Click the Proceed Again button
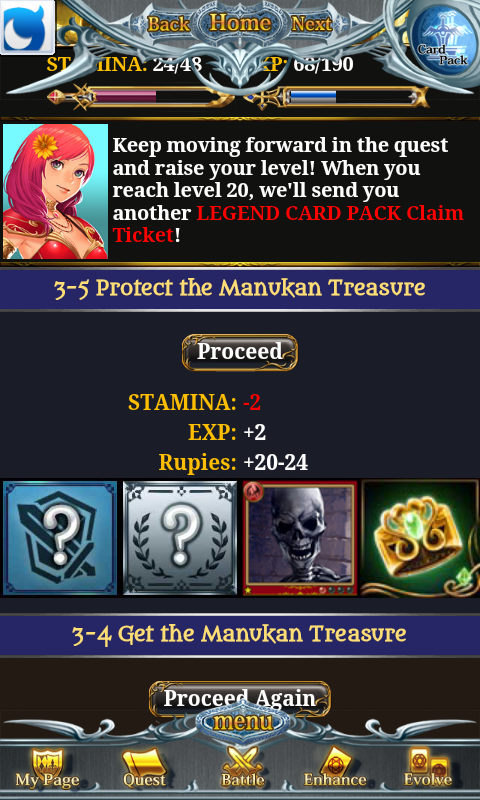Viewport: 480px width, 800px height. [x=240, y=698]
